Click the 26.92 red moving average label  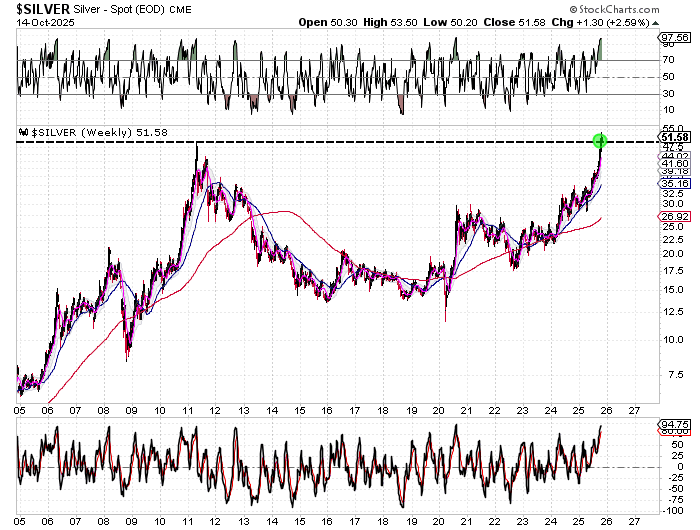click(669, 216)
